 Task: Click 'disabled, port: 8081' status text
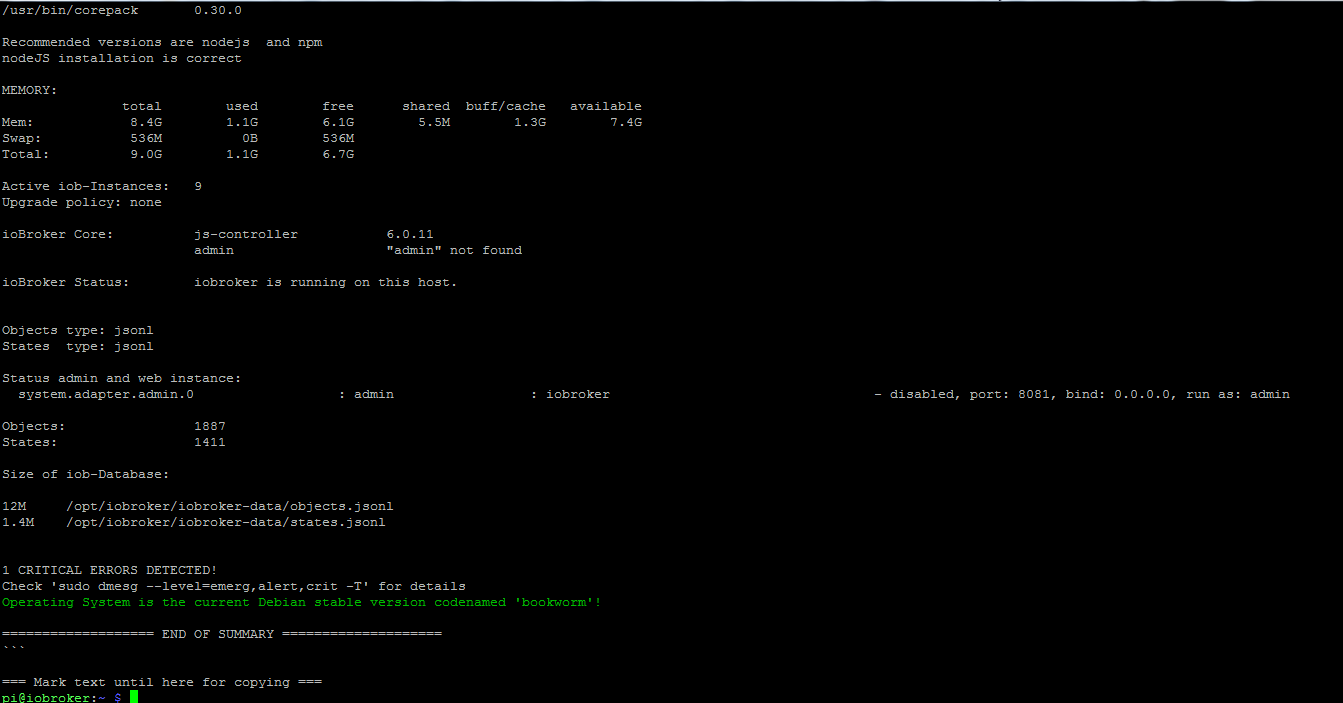point(970,394)
